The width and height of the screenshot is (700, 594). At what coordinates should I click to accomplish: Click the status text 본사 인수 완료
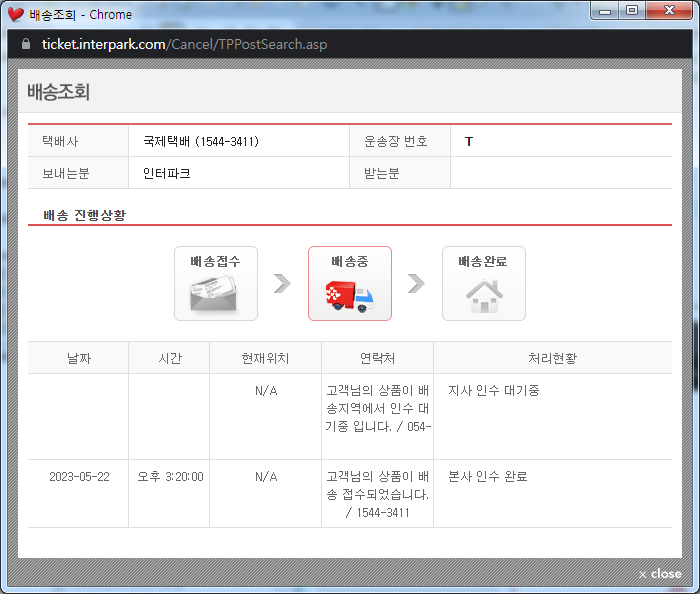point(488,477)
